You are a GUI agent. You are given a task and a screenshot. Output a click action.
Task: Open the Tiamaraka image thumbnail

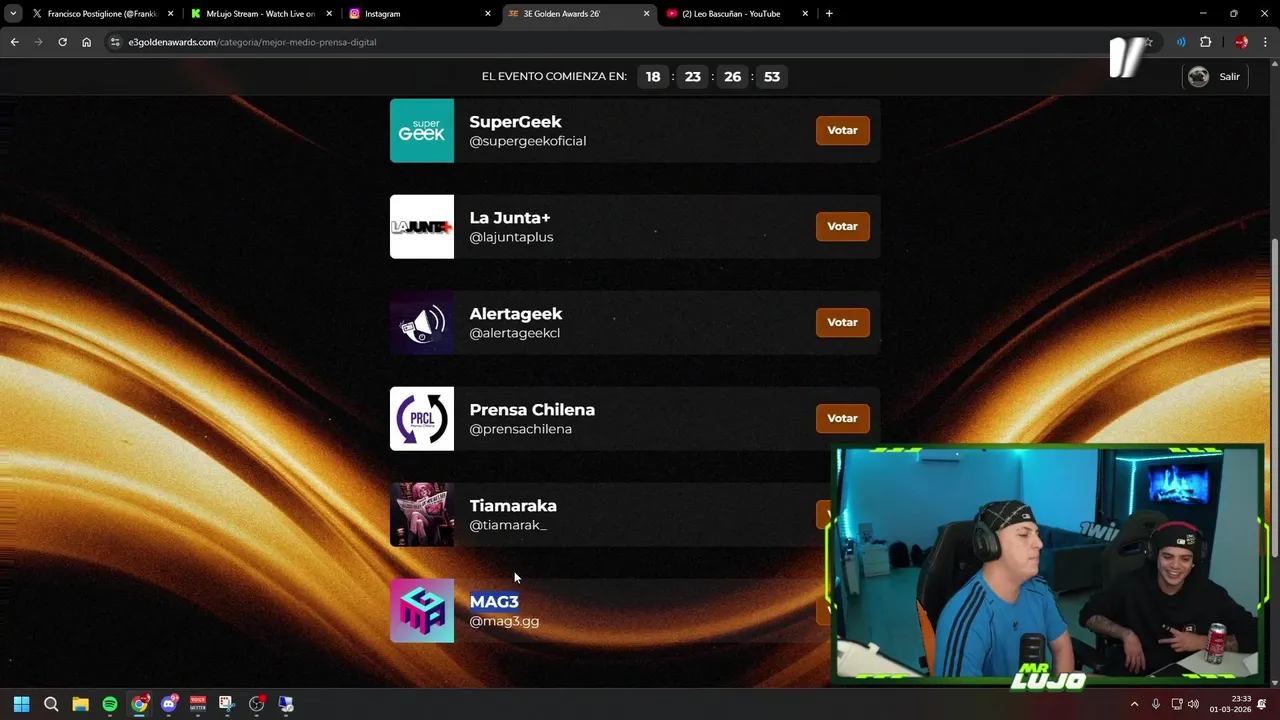(422, 515)
